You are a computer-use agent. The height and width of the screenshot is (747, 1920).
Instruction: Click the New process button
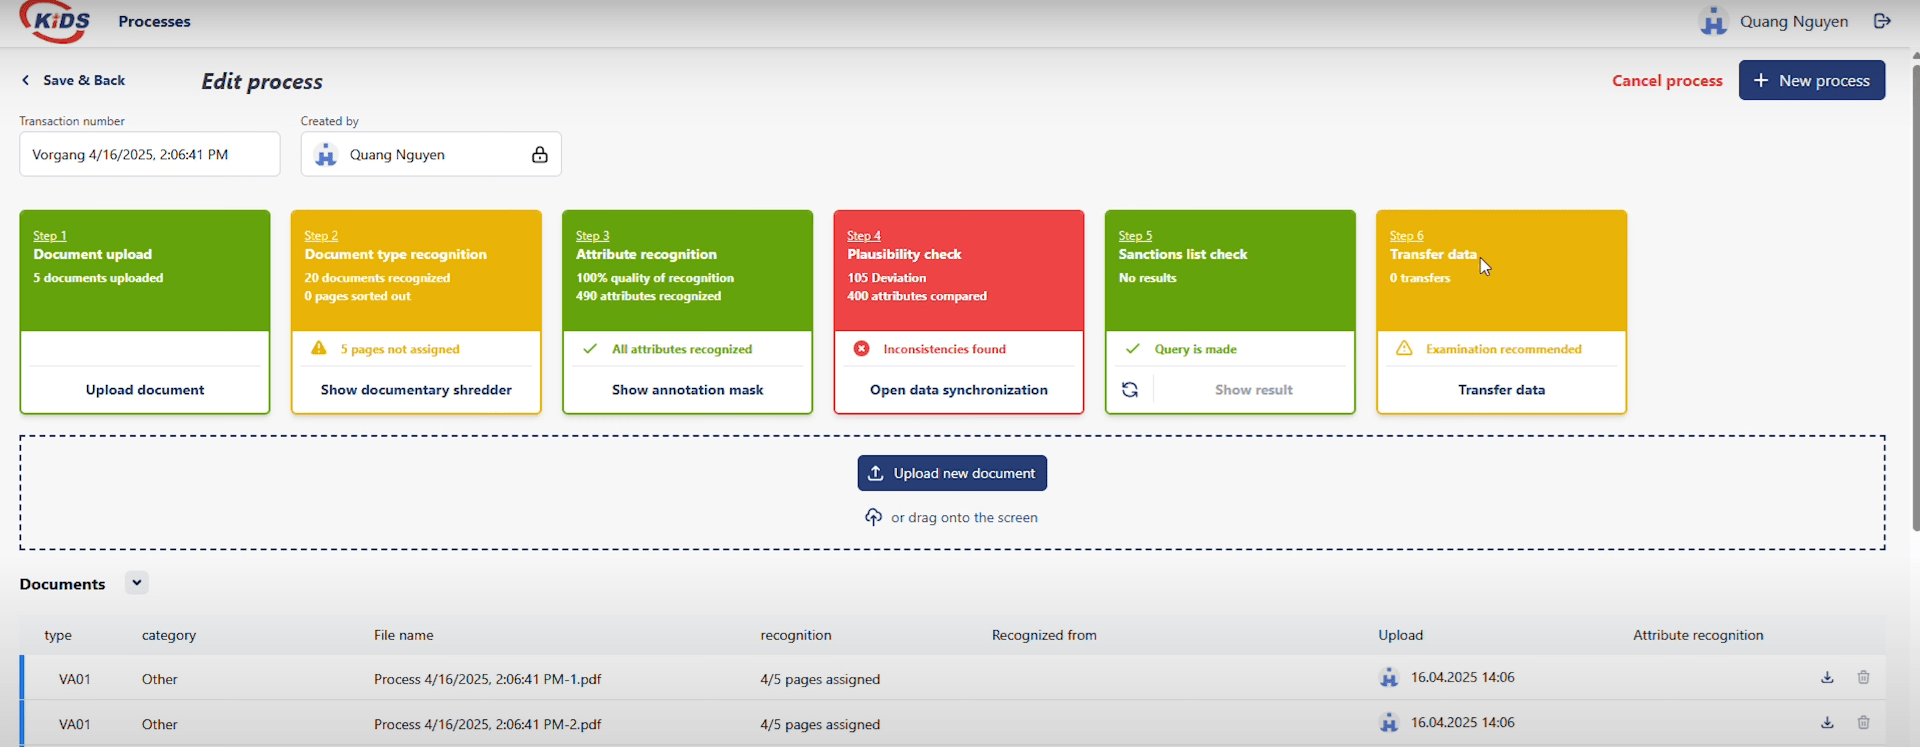click(x=1811, y=80)
